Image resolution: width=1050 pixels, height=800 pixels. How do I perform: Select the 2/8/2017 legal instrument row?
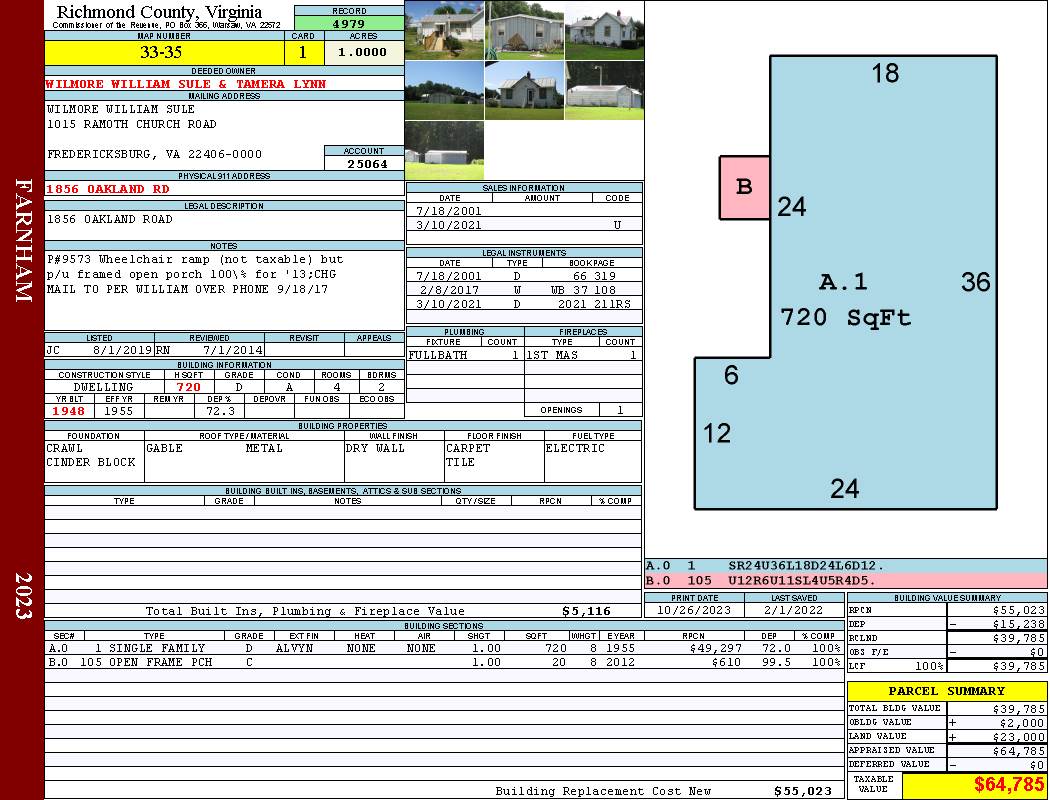524,290
